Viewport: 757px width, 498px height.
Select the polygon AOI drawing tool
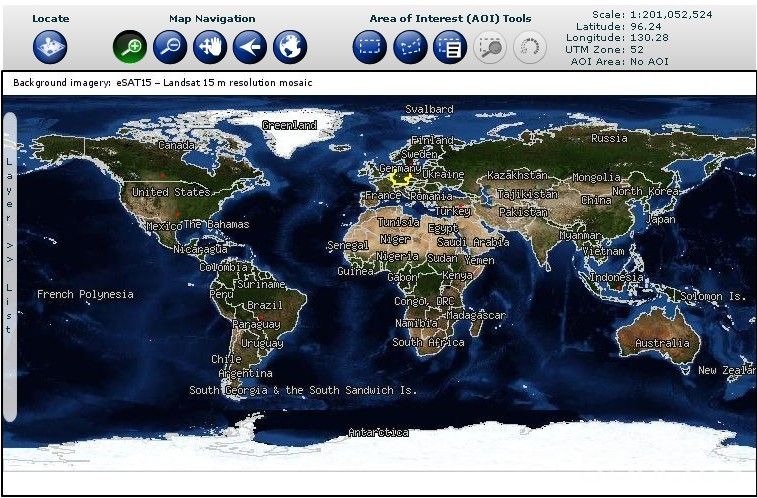[410, 46]
